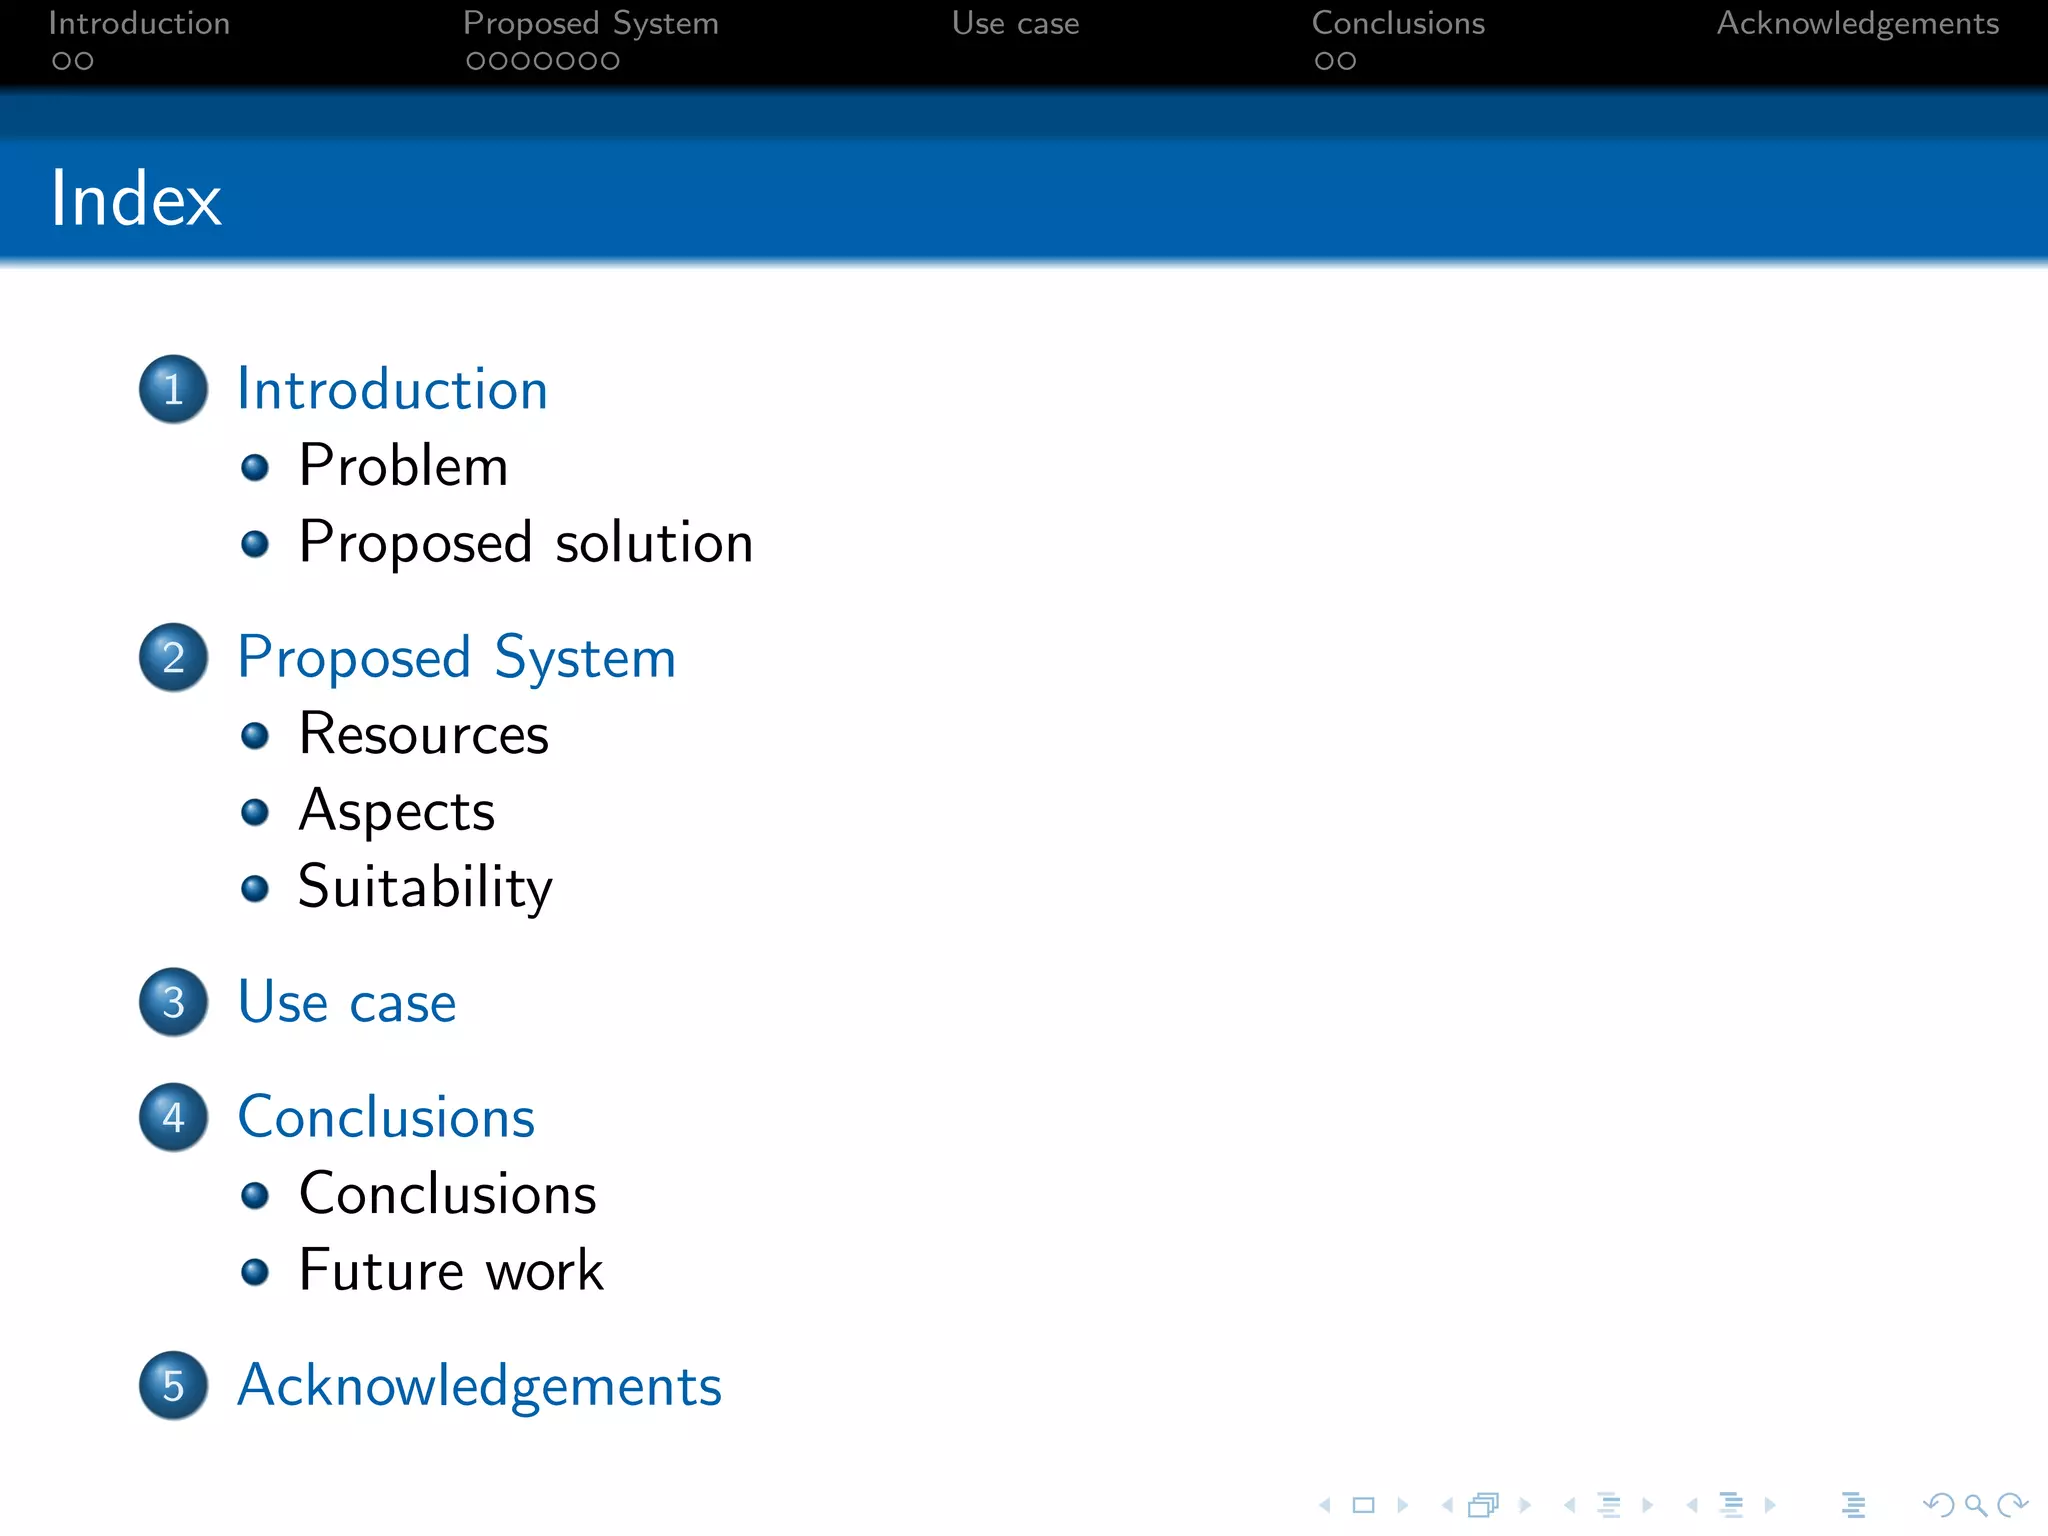Click next frame arrow beside frame stack icon
Image resolution: width=2048 pixels, height=1536 pixels.
[x=1525, y=1505]
